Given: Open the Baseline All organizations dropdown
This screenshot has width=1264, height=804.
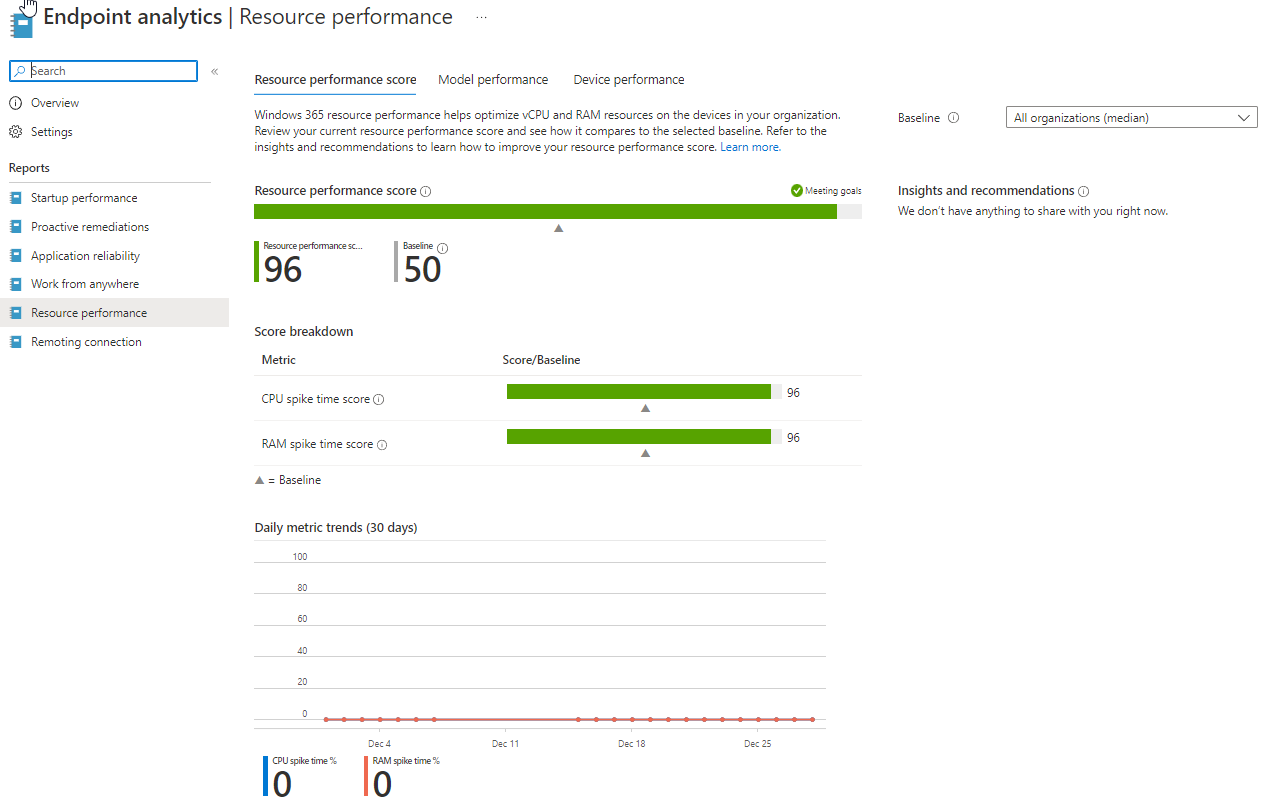Looking at the screenshot, I should (1131, 118).
